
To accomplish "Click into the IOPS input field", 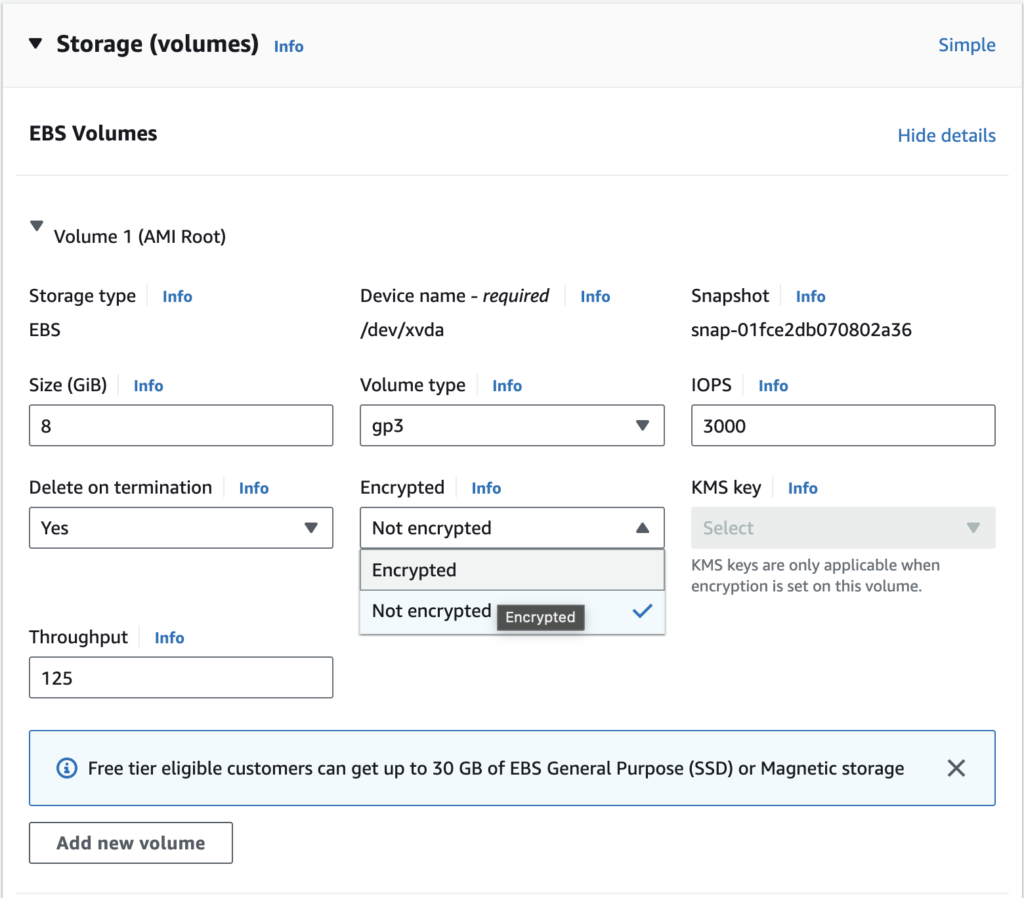I will [842, 425].
